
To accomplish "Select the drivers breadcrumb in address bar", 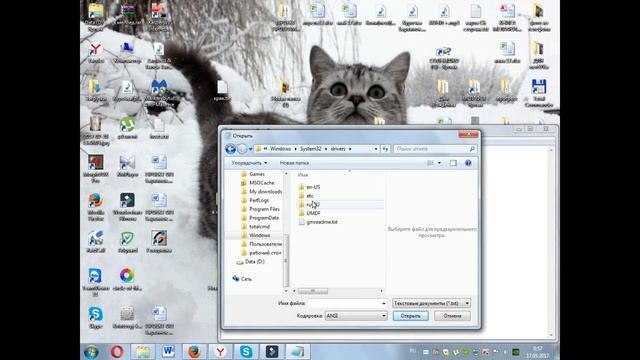I will [x=338, y=149].
